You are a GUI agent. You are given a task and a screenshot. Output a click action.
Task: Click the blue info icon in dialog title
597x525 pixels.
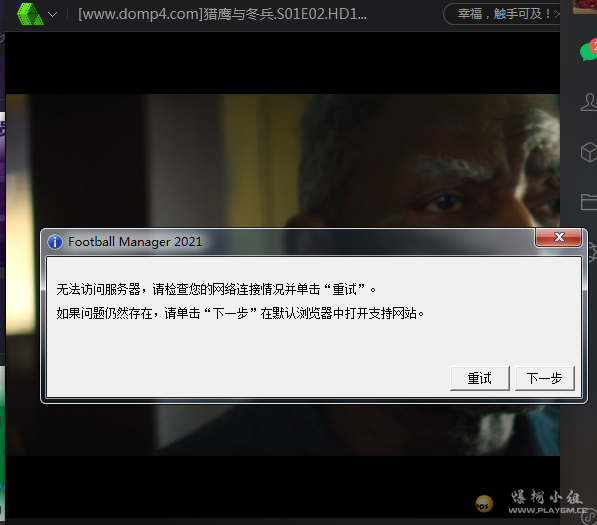click(55, 242)
